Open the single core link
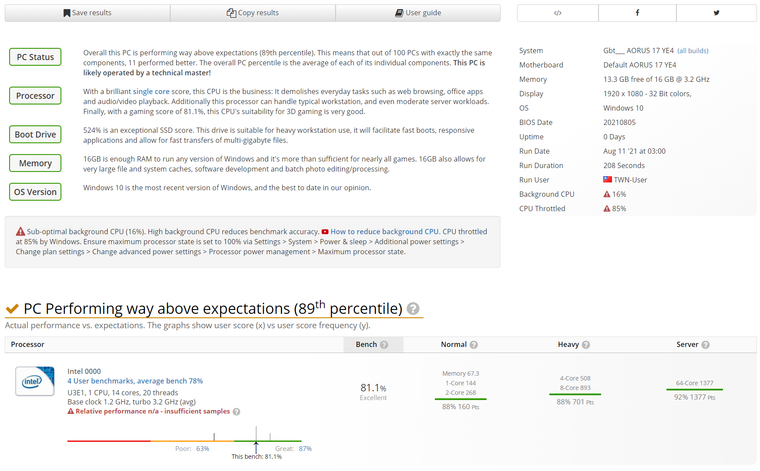760x471 pixels. coord(151,92)
